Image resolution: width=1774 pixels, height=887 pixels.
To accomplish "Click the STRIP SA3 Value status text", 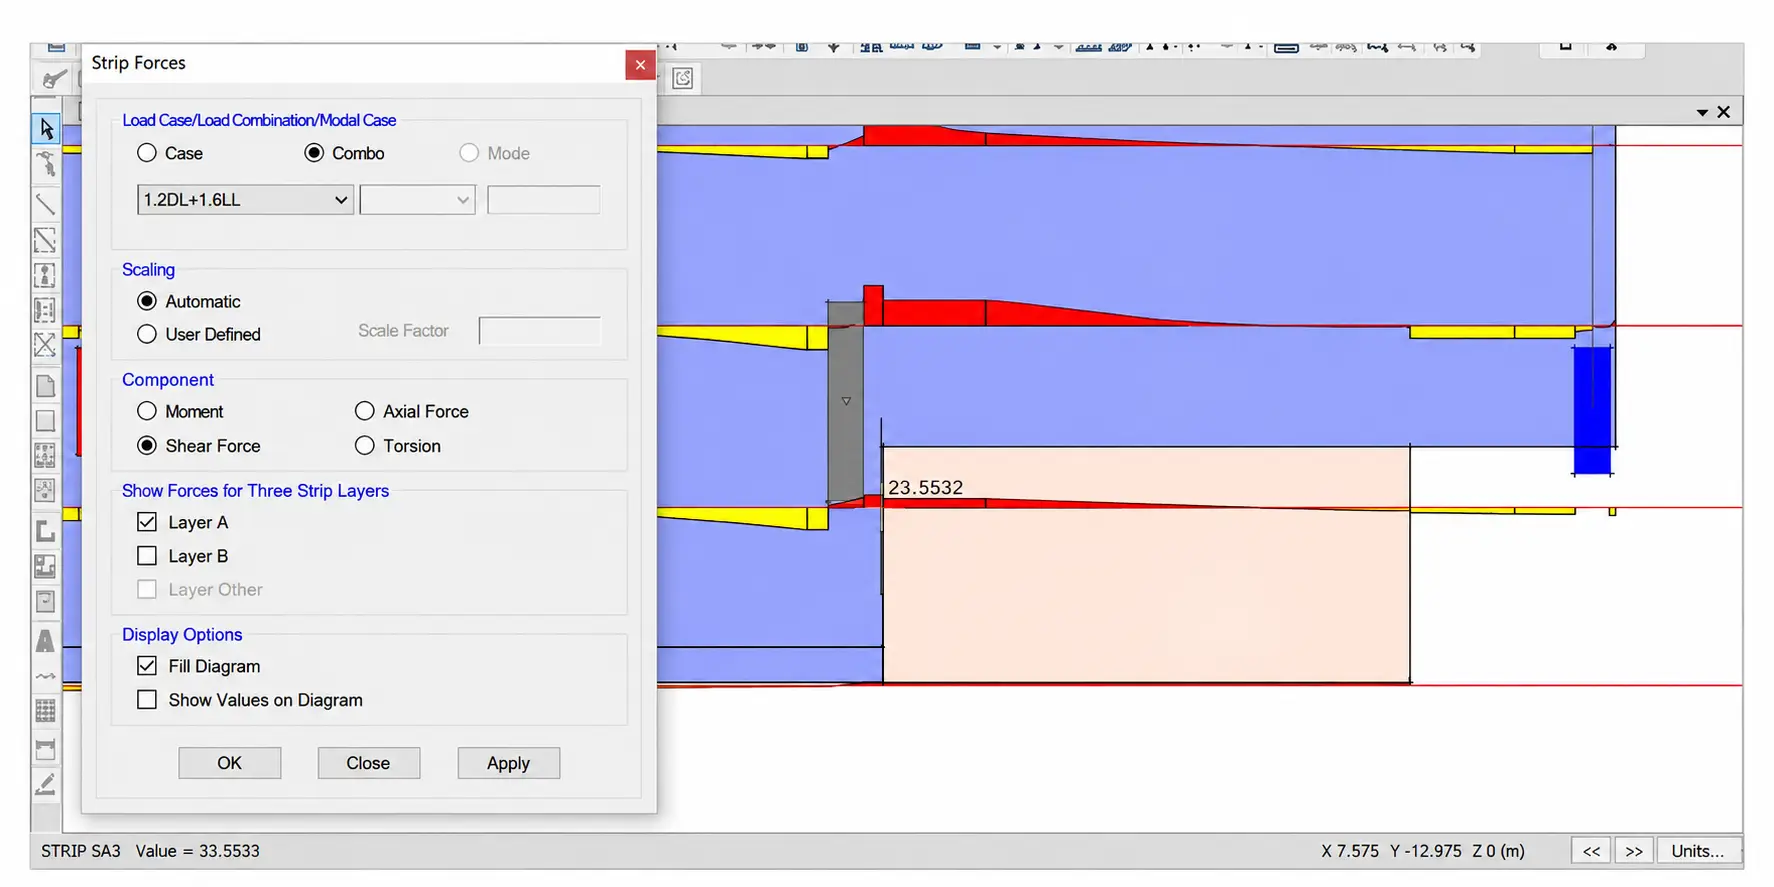I will [x=151, y=851].
